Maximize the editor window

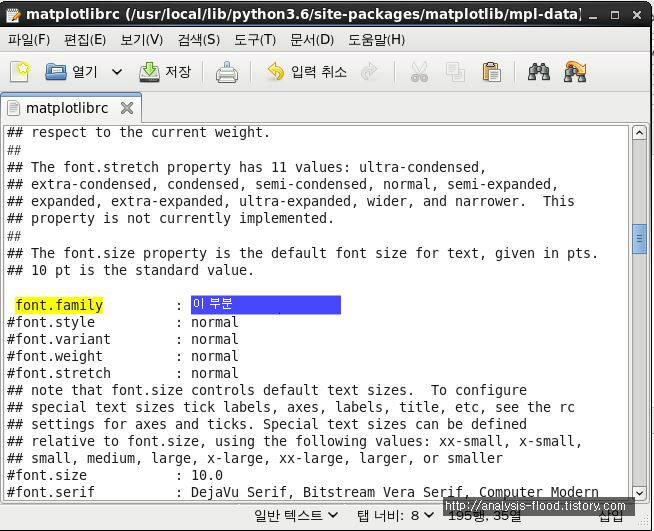click(615, 15)
